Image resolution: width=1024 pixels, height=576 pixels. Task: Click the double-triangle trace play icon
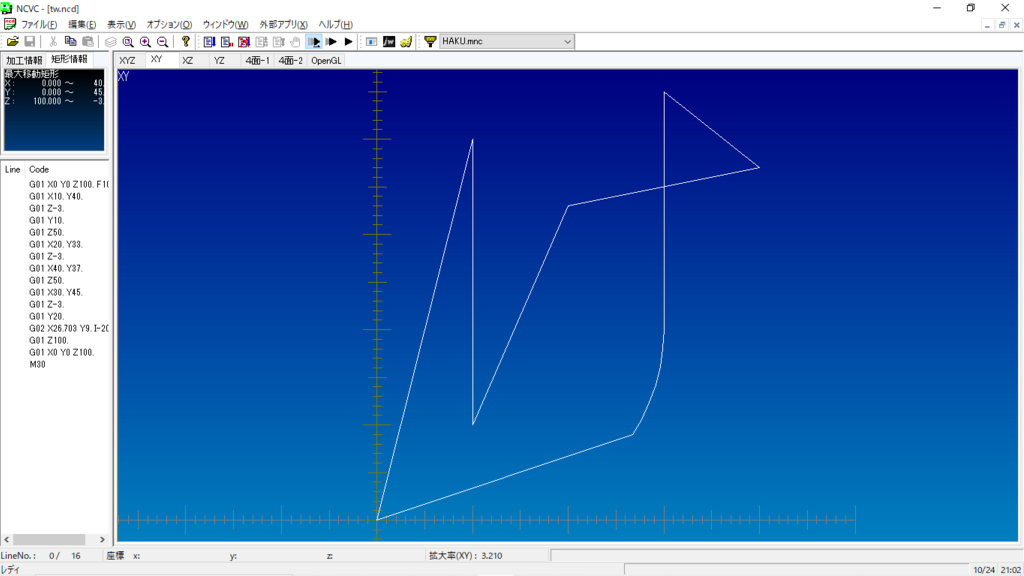331,42
